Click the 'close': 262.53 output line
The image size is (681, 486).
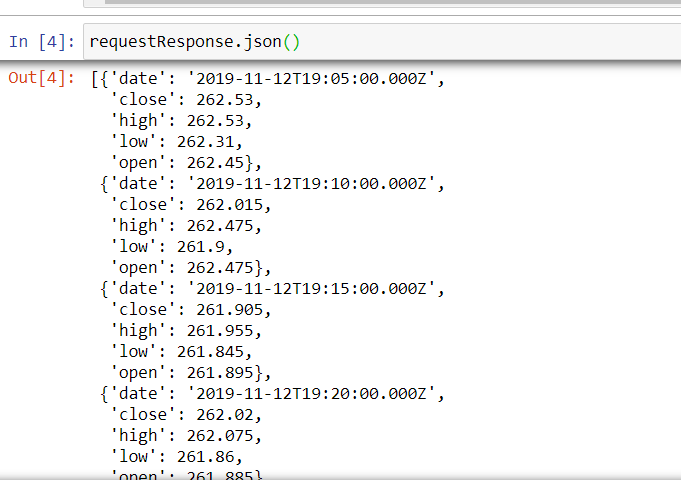tap(190, 99)
